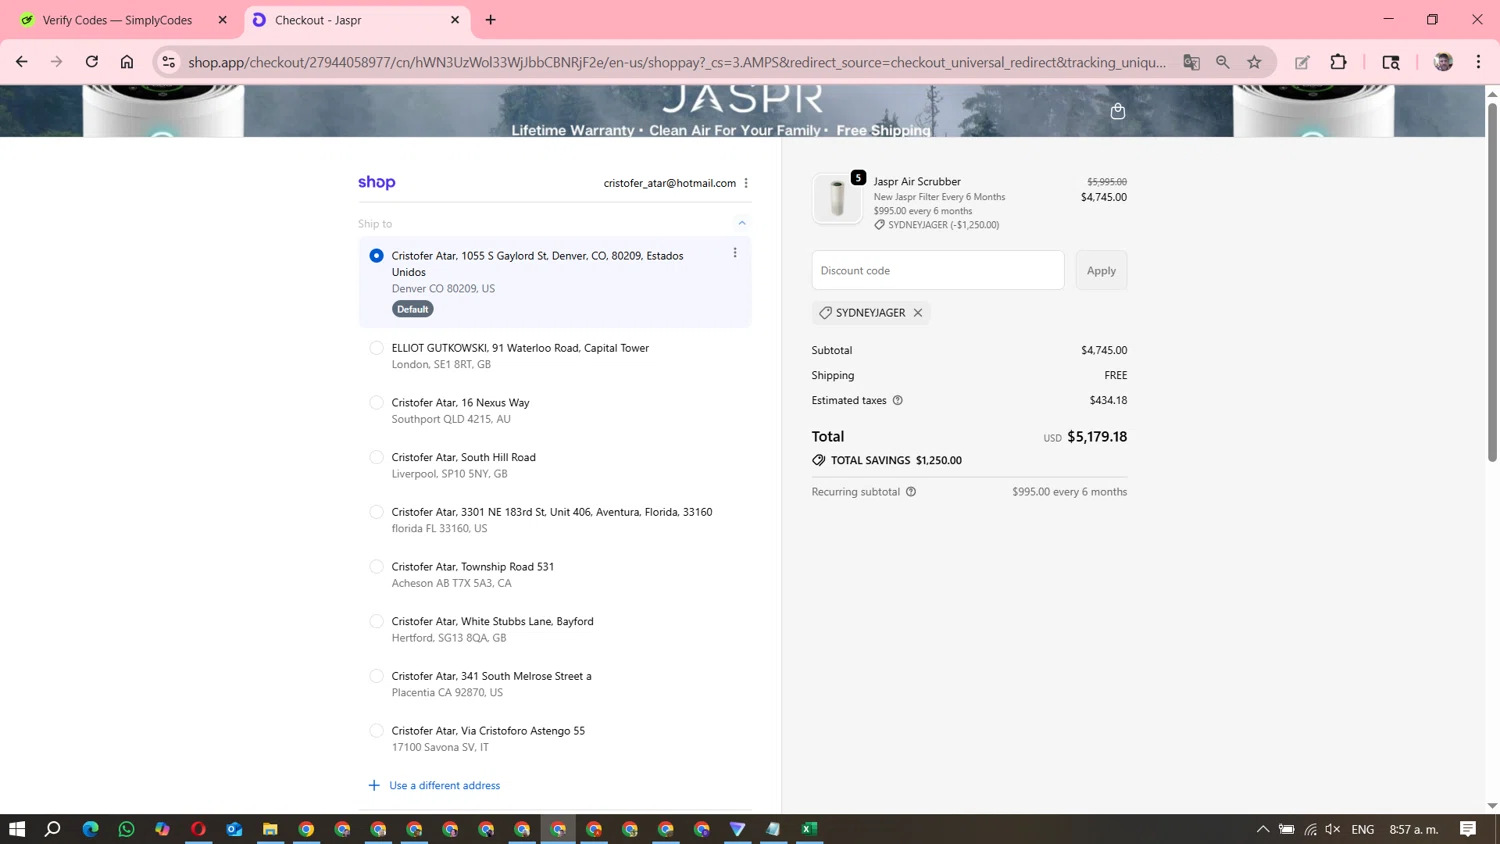The image size is (1500, 844).
Task: Show the recurring subtotal info icon
Action: 911,492
